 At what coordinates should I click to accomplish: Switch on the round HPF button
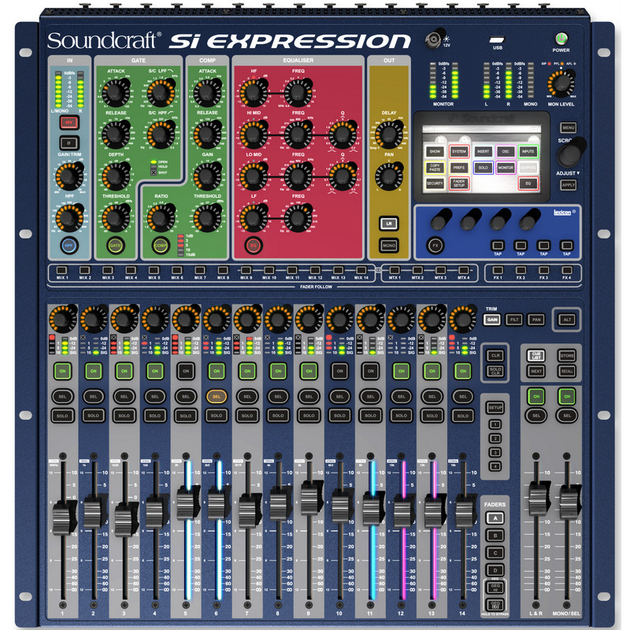pos(69,245)
